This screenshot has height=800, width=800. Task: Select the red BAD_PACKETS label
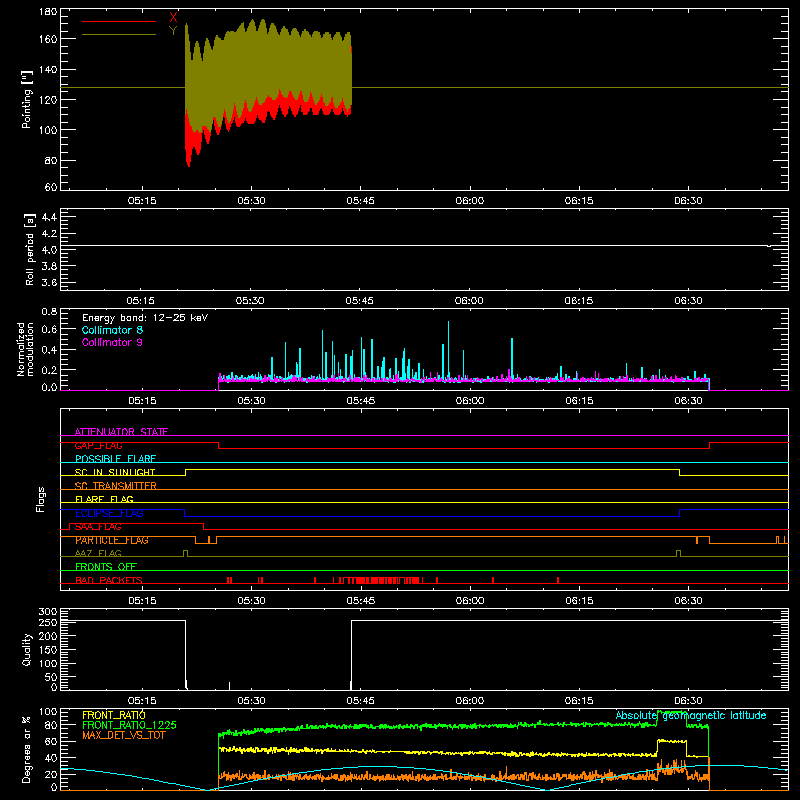[109, 580]
